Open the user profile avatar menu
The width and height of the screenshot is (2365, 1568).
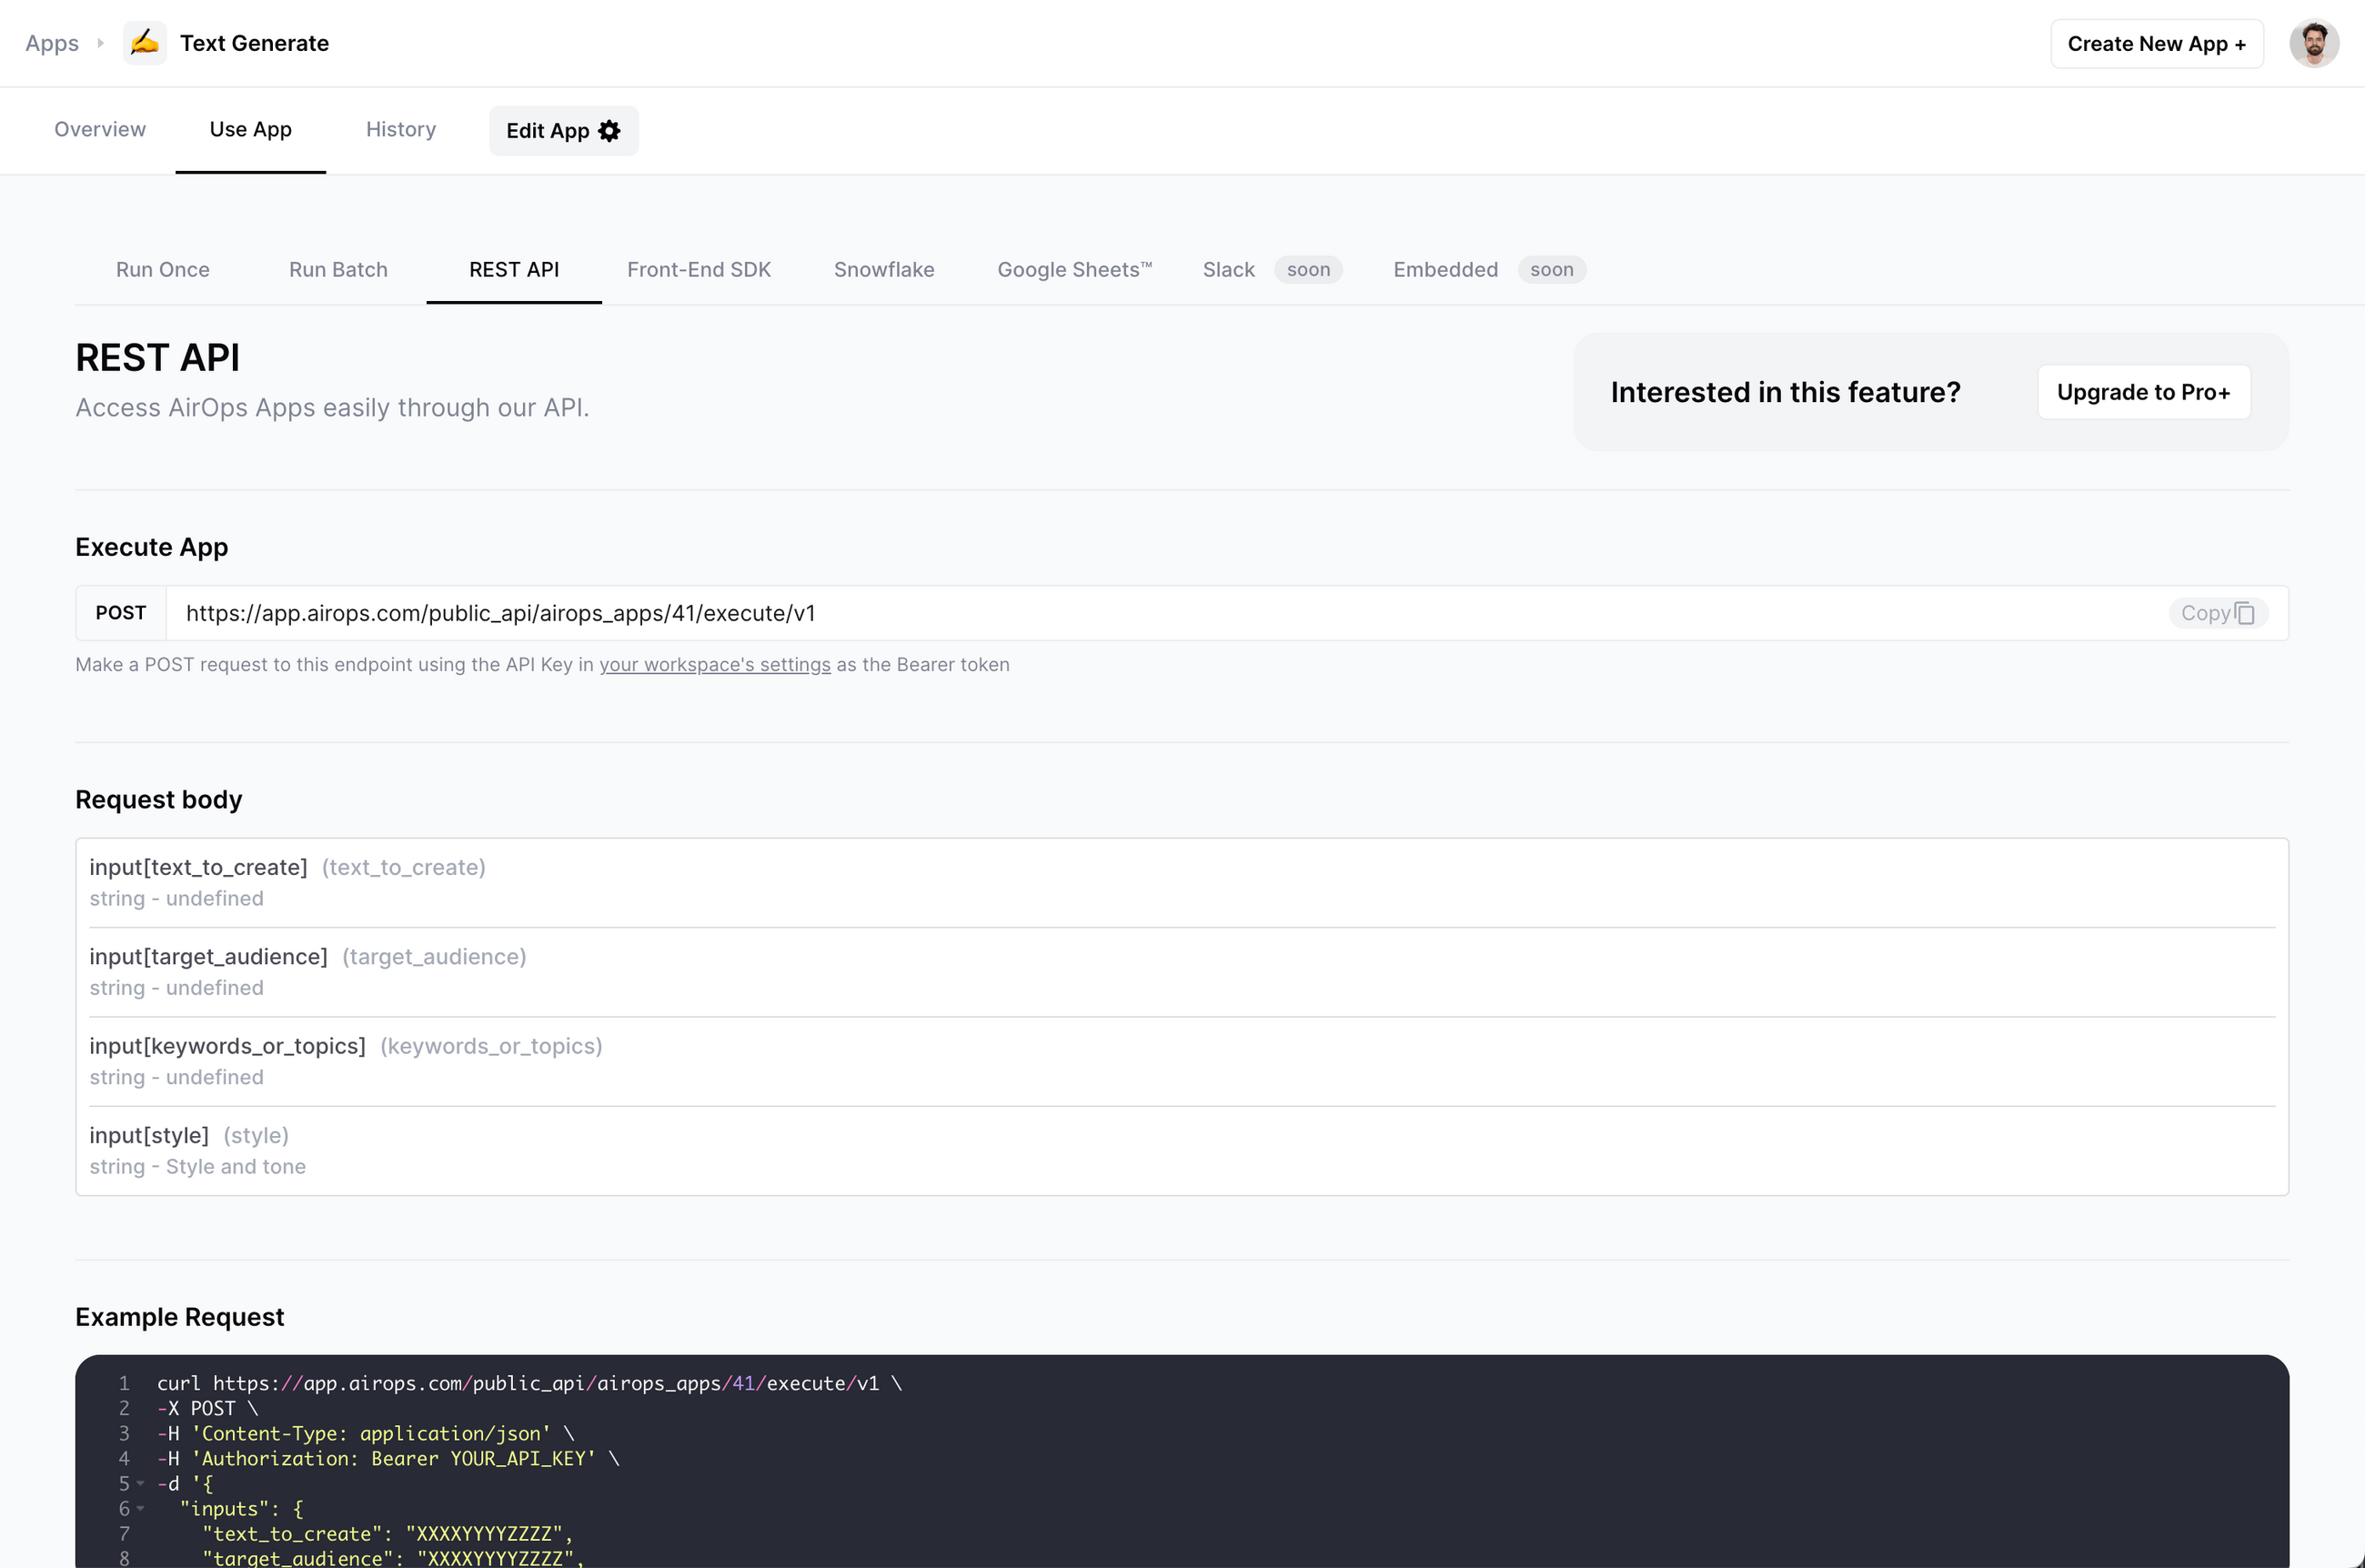tap(2314, 42)
